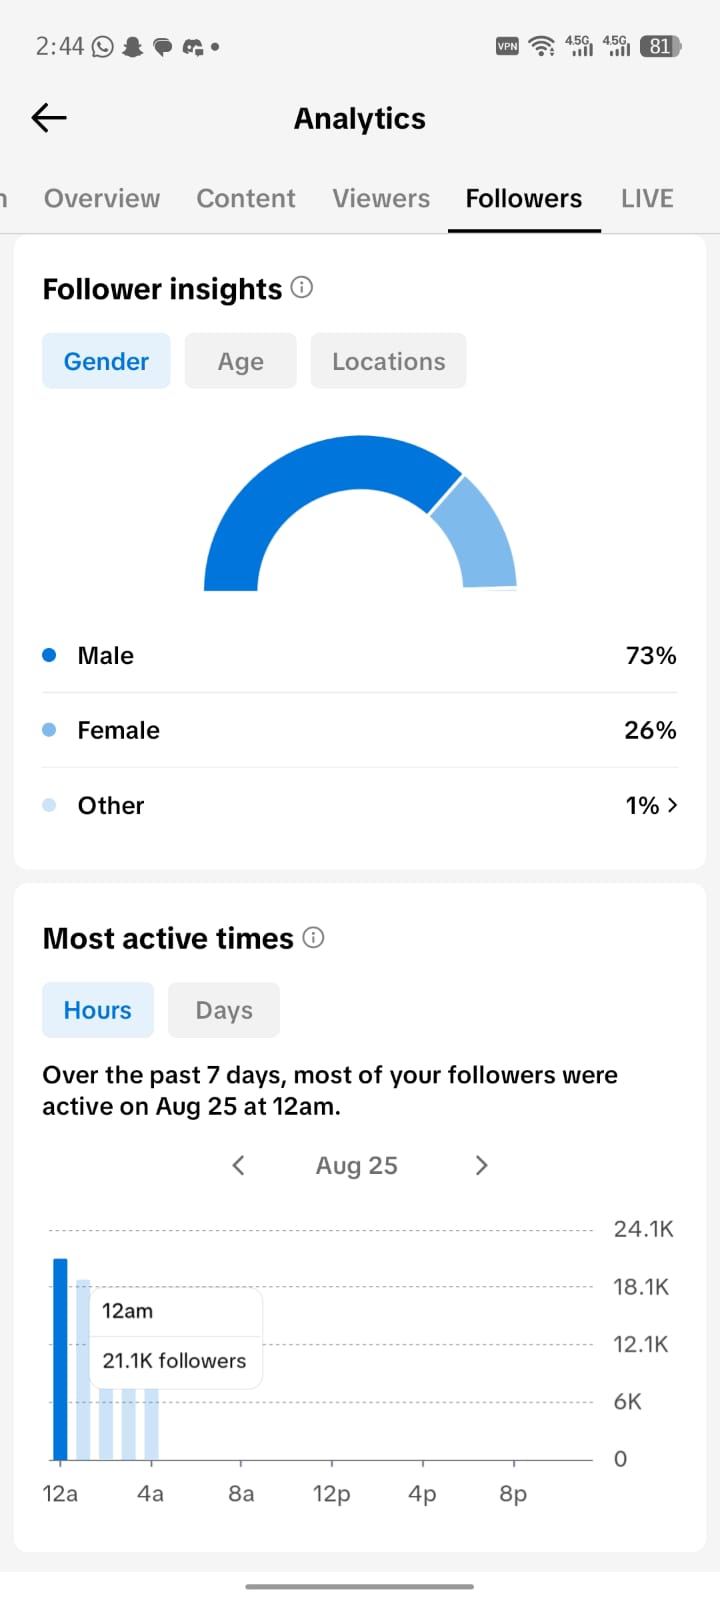Select the Locations filter chip
Image resolution: width=720 pixels, height=1600 pixels.
pyautogui.click(x=389, y=361)
